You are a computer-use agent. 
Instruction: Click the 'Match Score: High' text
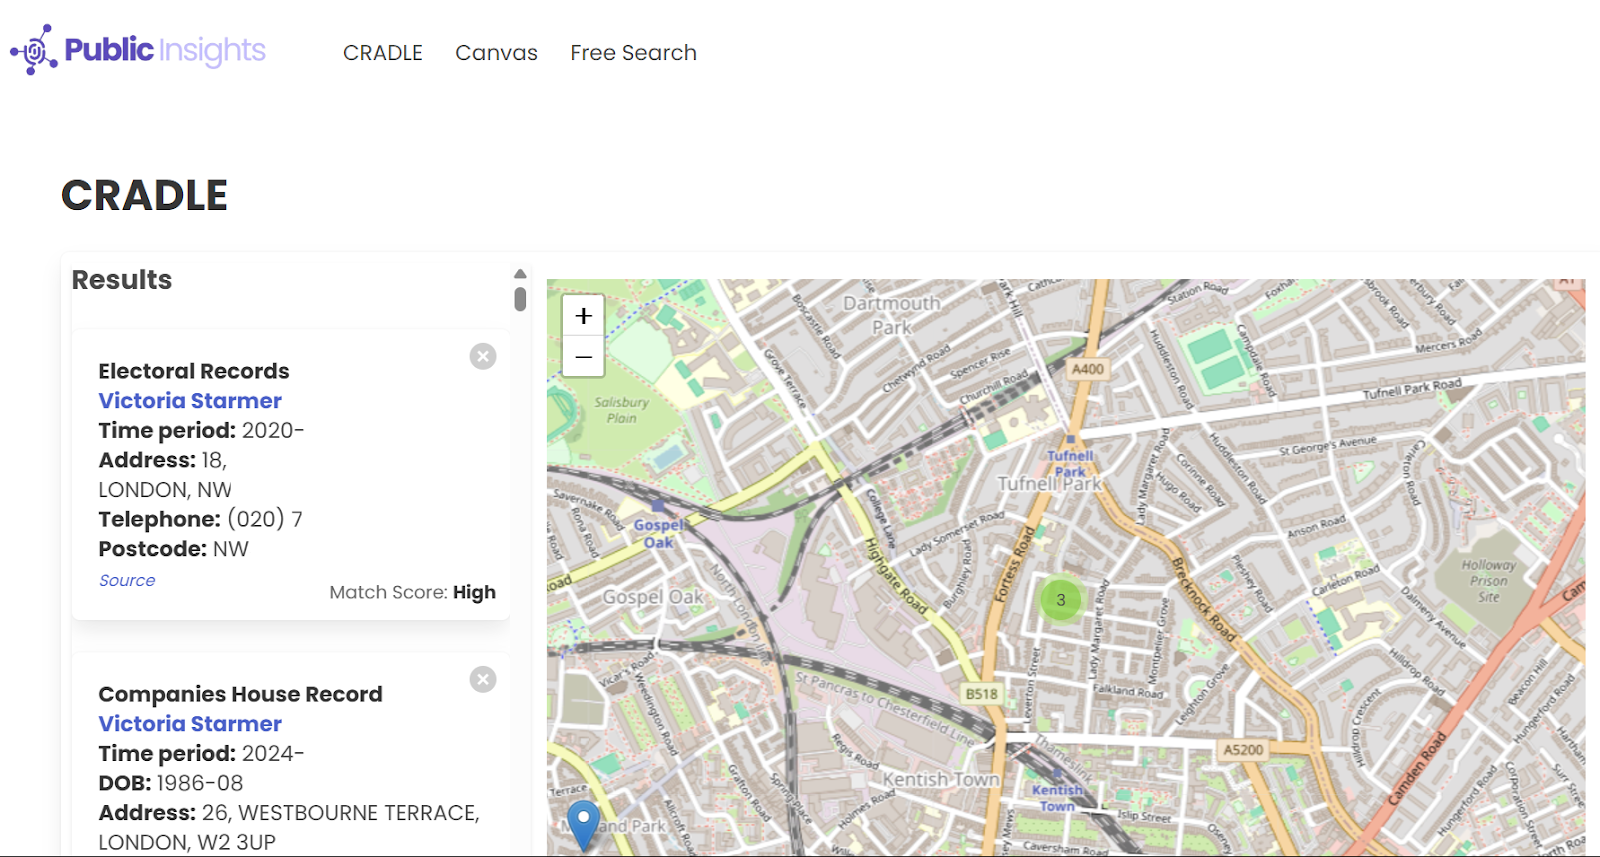click(x=412, y=592)
